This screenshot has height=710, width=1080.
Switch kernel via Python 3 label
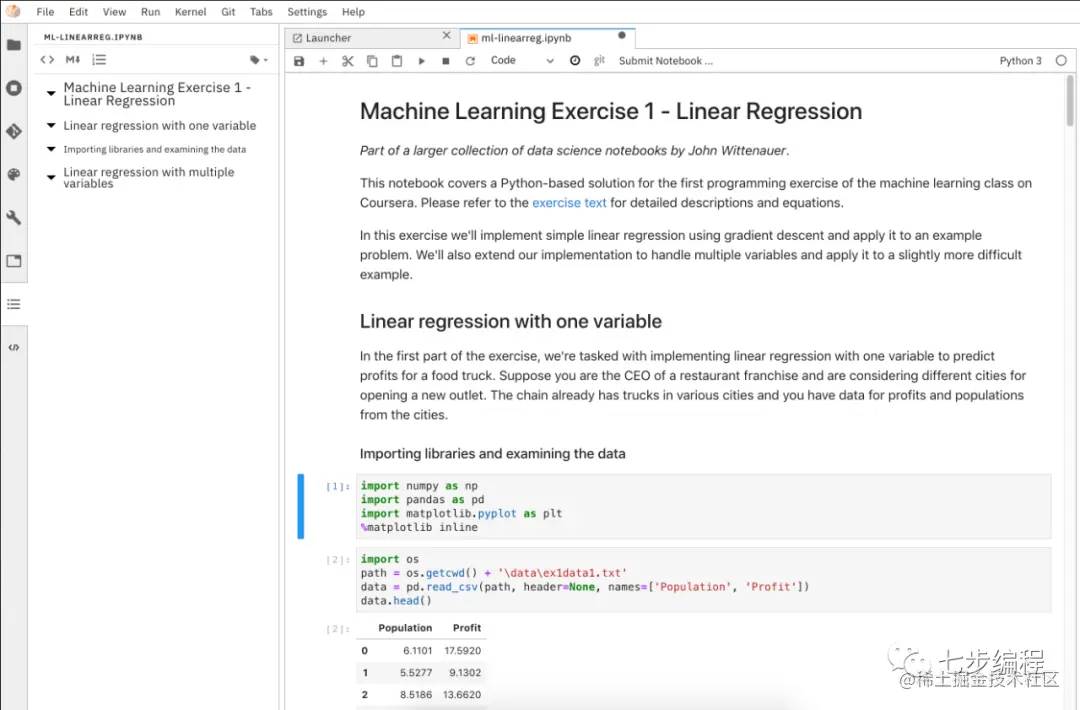[x=1020, y=61]
